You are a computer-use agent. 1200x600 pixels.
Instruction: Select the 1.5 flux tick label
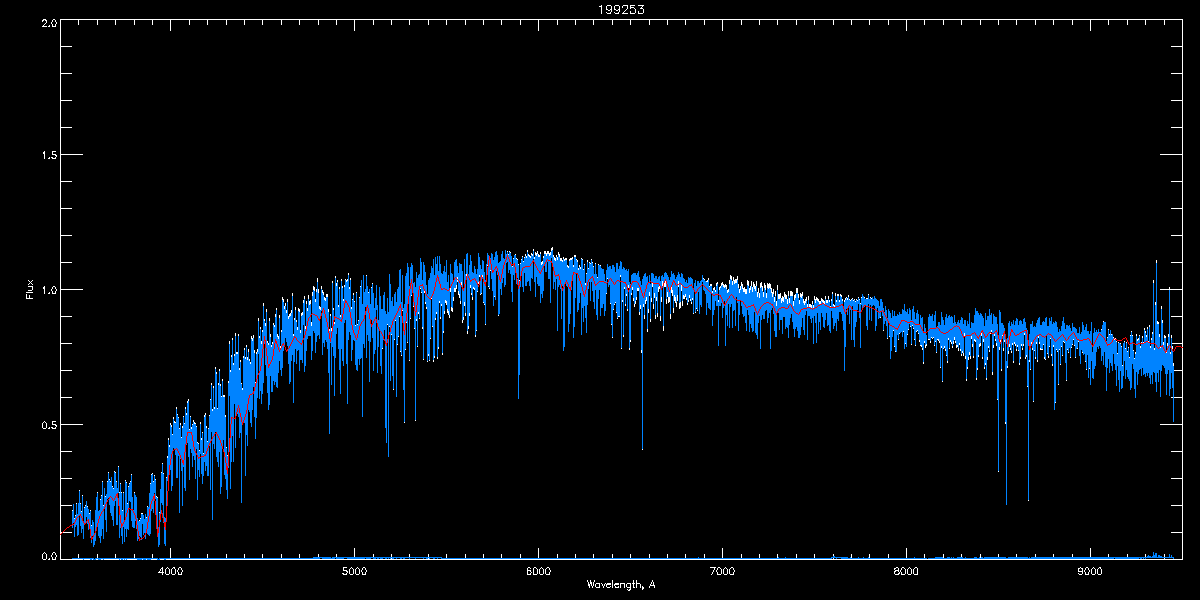coord(46,156)
